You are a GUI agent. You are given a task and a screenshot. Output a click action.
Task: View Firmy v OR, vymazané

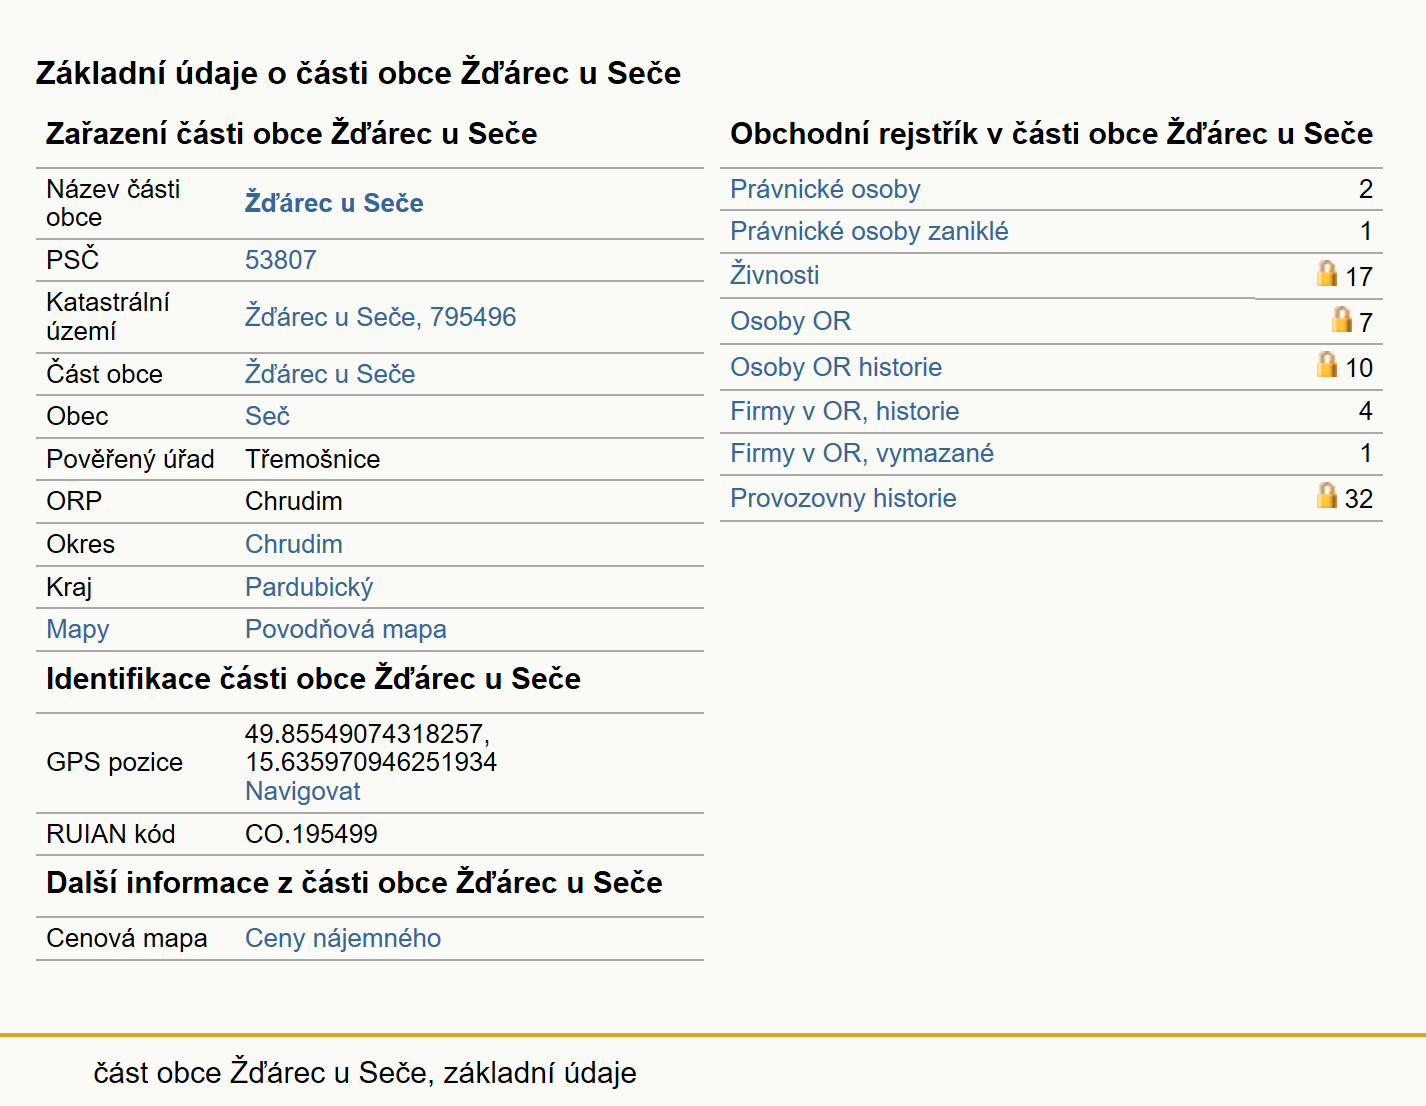pos(862,453)
